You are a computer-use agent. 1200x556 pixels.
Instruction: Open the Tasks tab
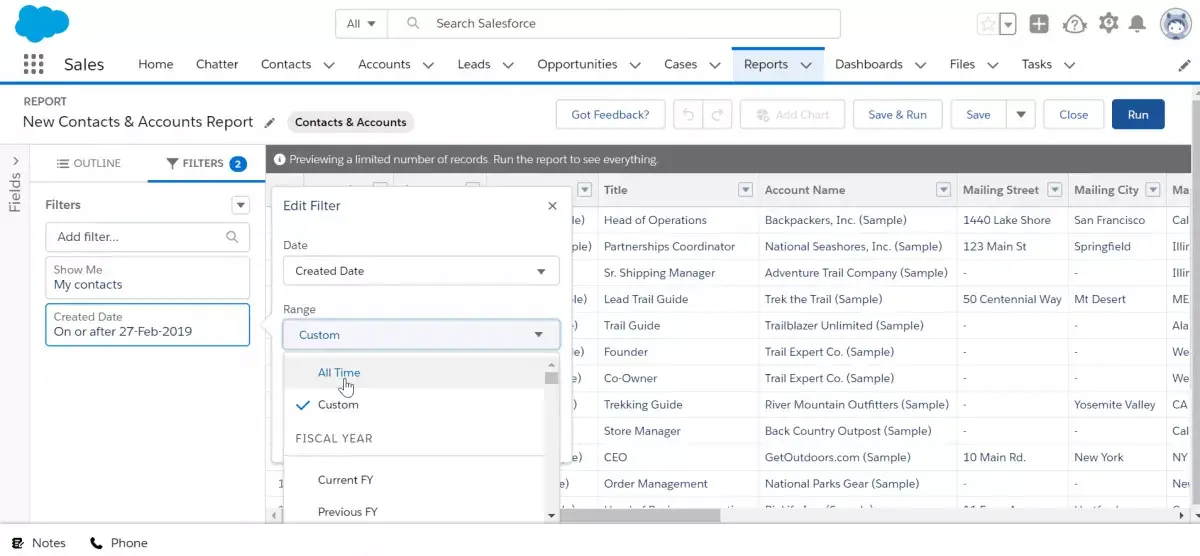point(1037,64)
